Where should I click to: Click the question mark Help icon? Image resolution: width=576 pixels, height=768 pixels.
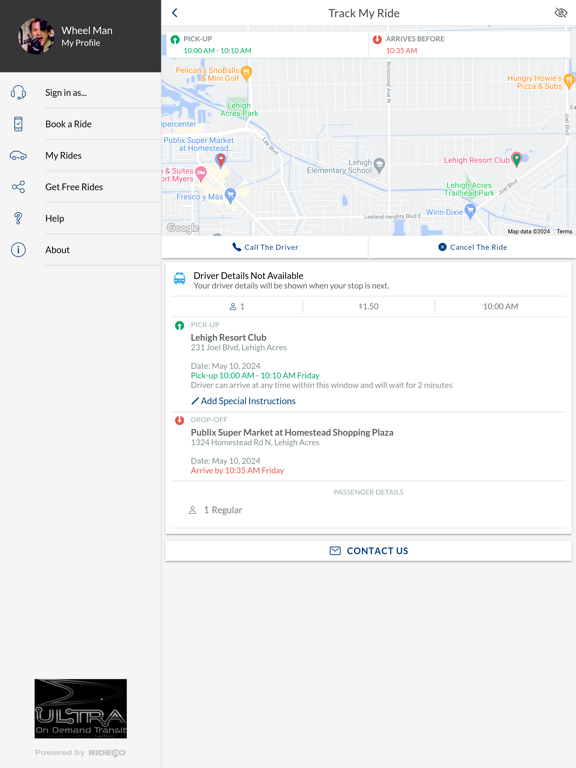18,218
